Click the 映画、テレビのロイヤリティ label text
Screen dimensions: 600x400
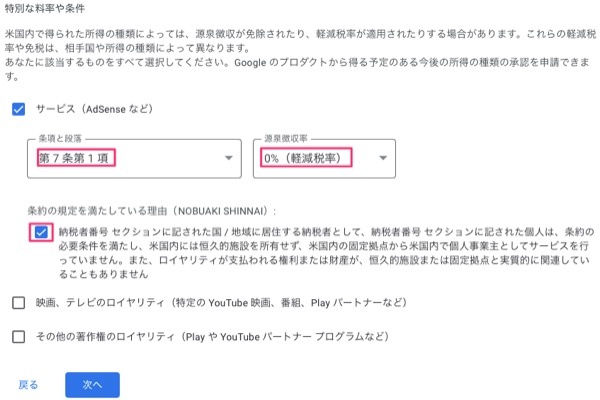click(221, 303)
